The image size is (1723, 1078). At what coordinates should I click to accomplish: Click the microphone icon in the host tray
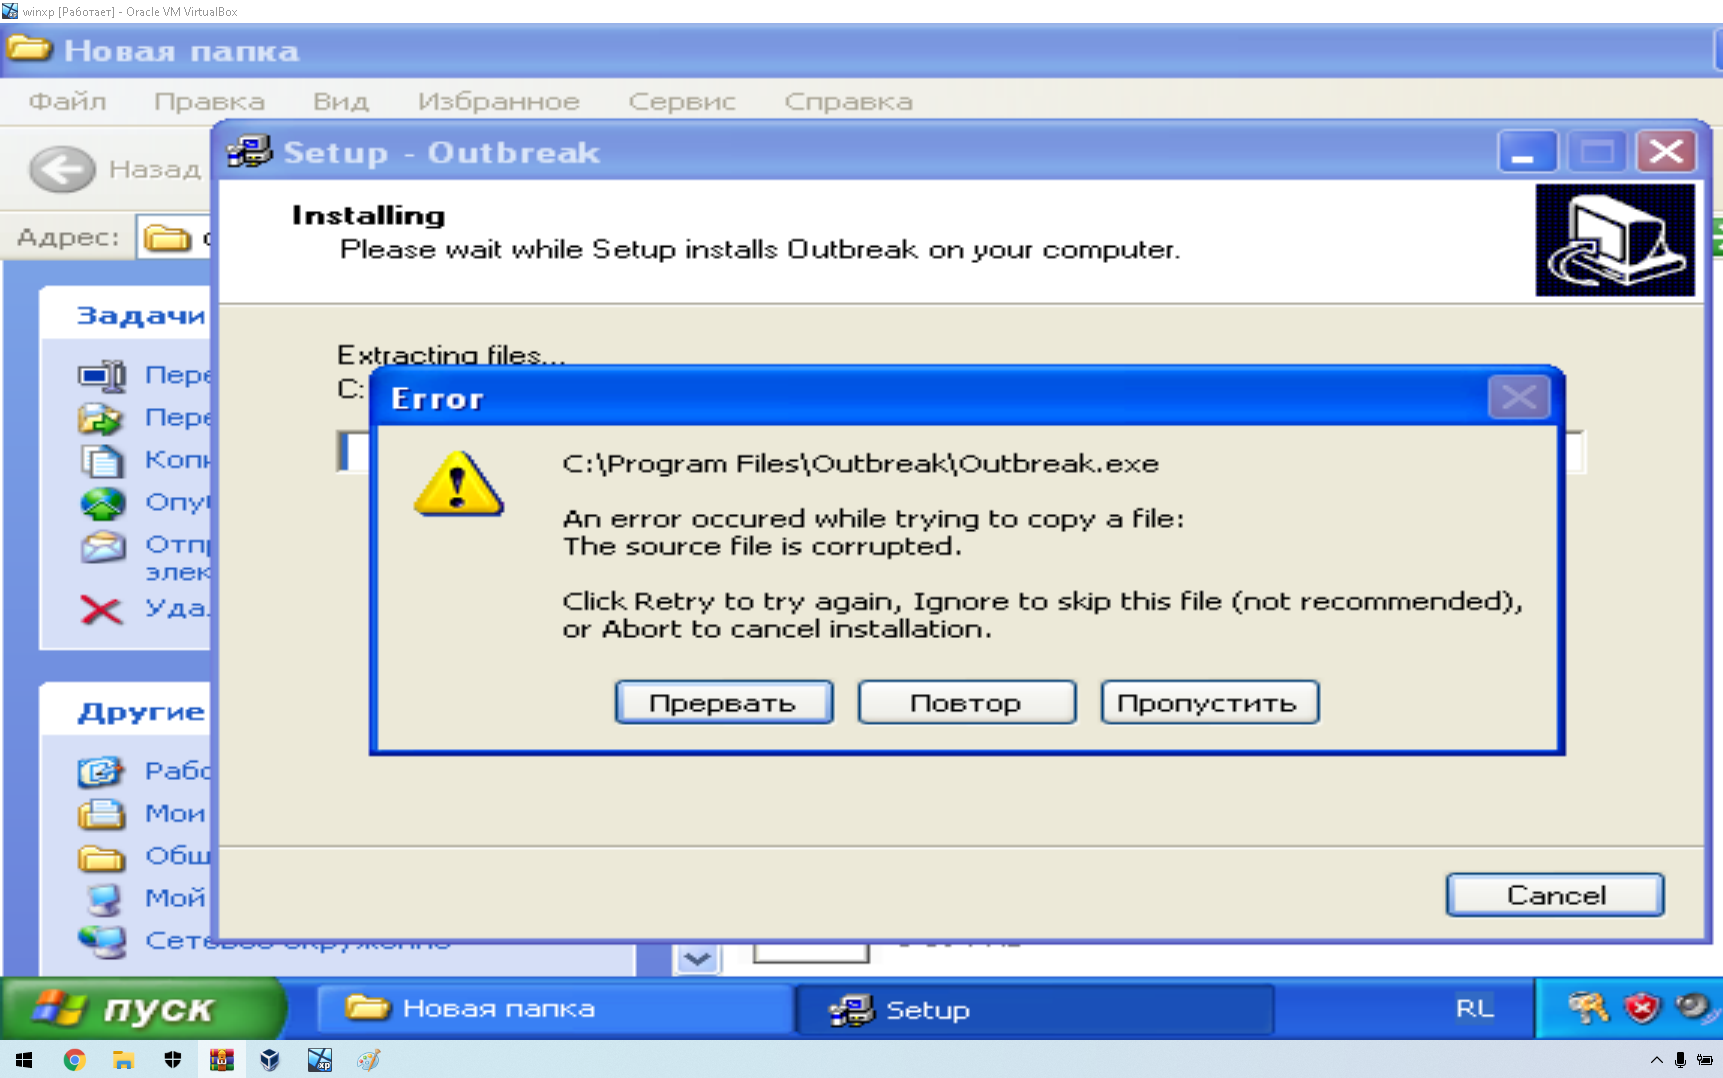click(1680, 1060)
